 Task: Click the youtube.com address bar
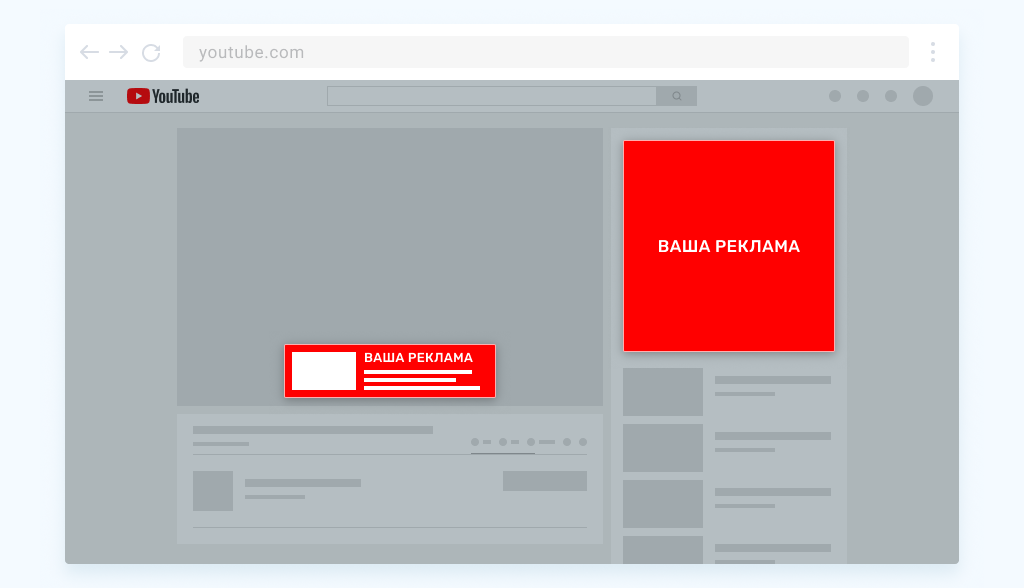[545, 52]
